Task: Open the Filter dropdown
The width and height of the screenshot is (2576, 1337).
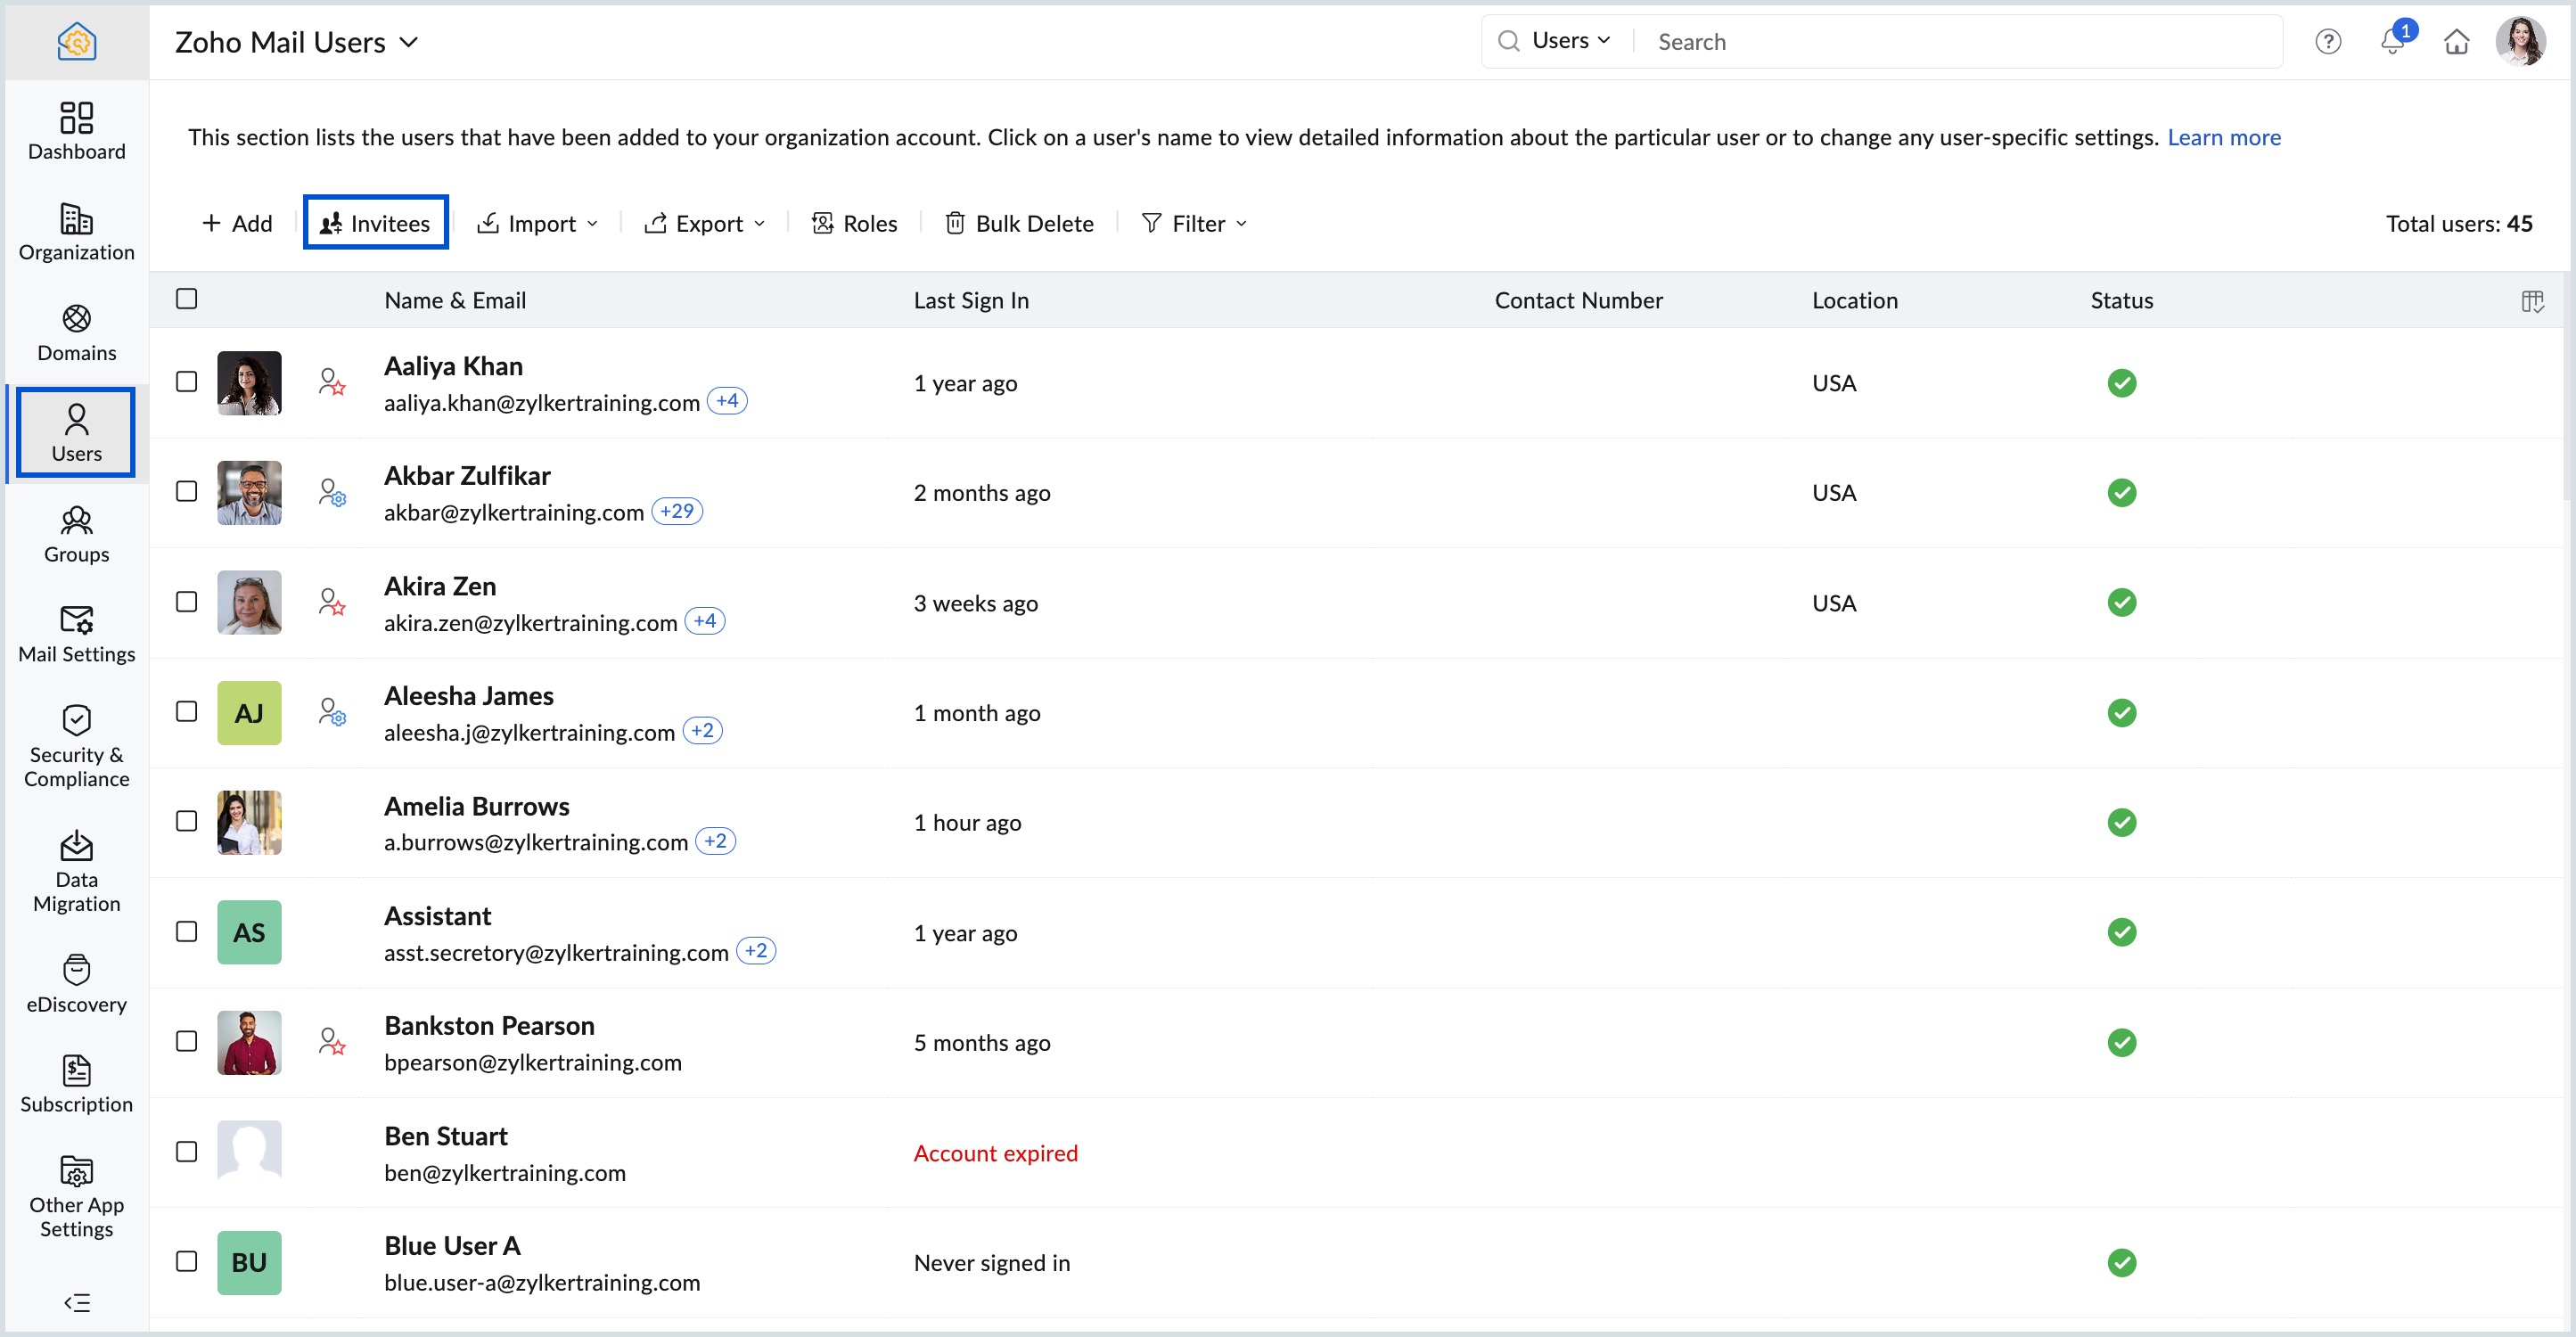Action: (1194, 224)
